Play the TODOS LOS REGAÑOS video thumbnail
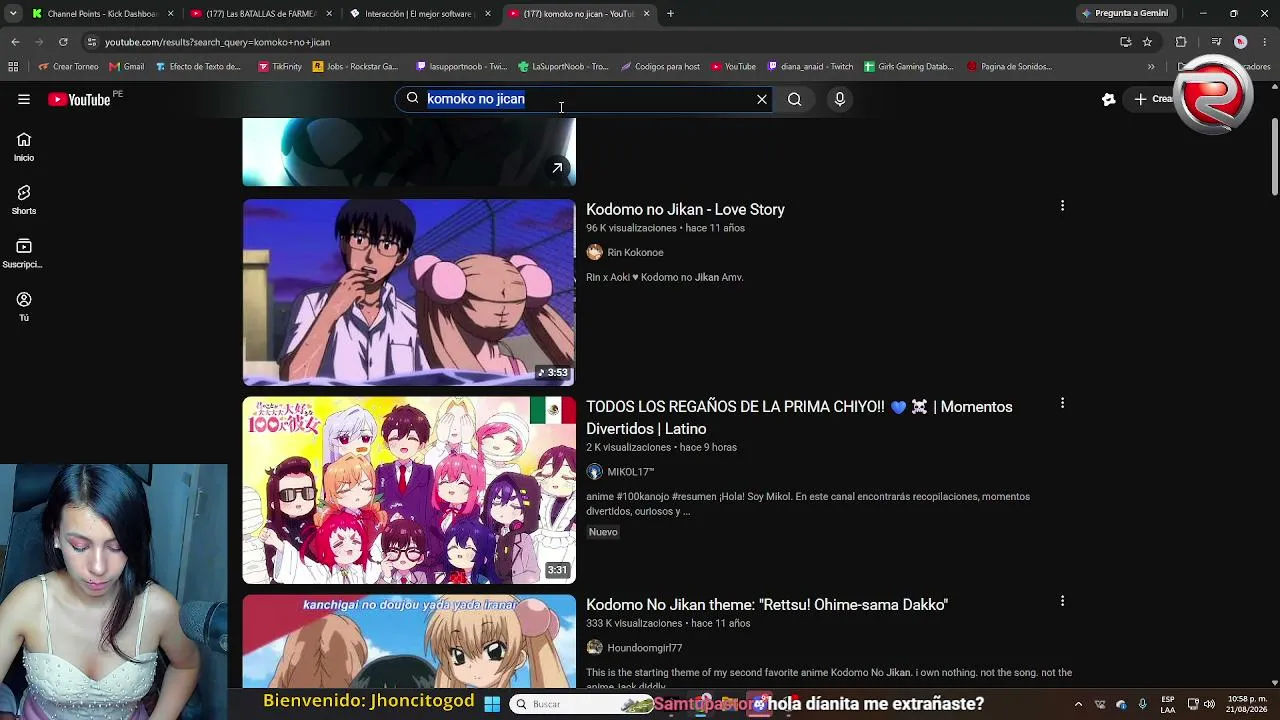 click(409, 490)
